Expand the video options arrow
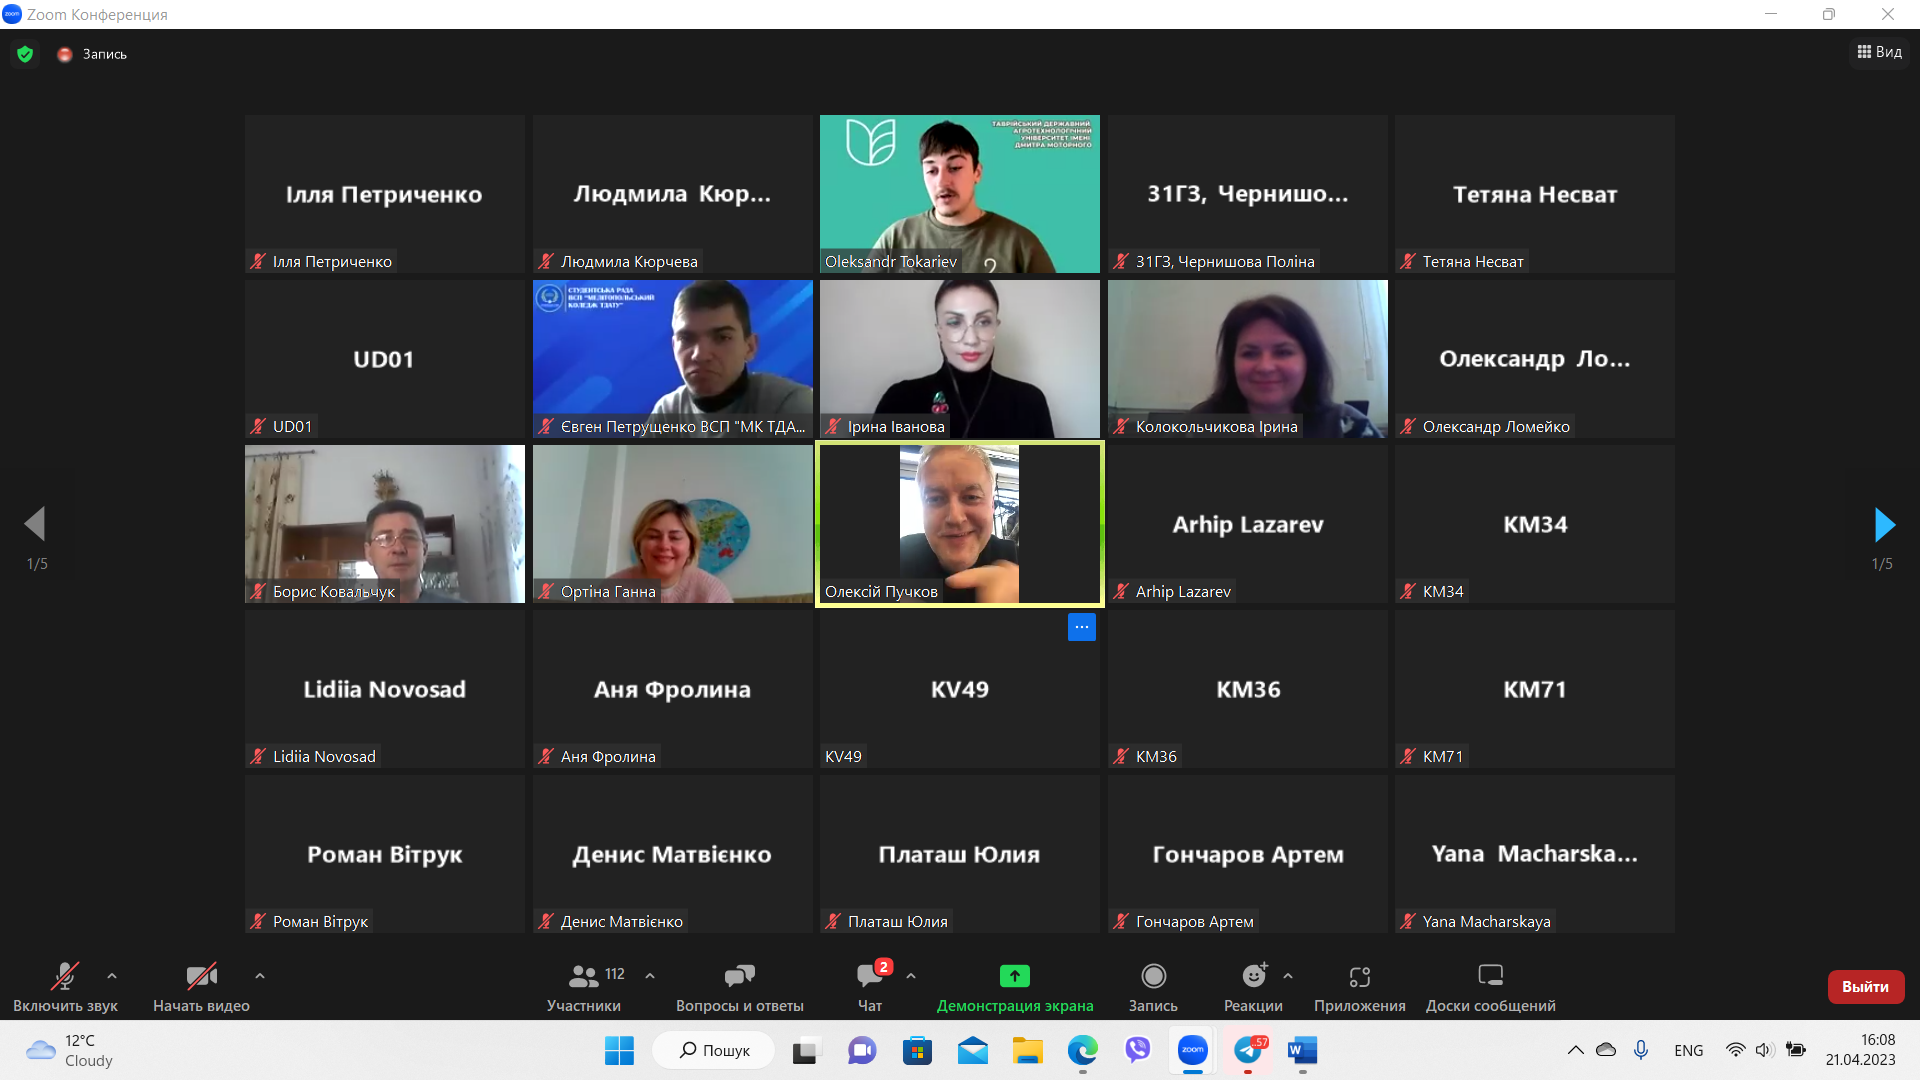Image resolution: width=1920 pixels, height=1080 pixels. pyautogui.click(x=260, y=976)
